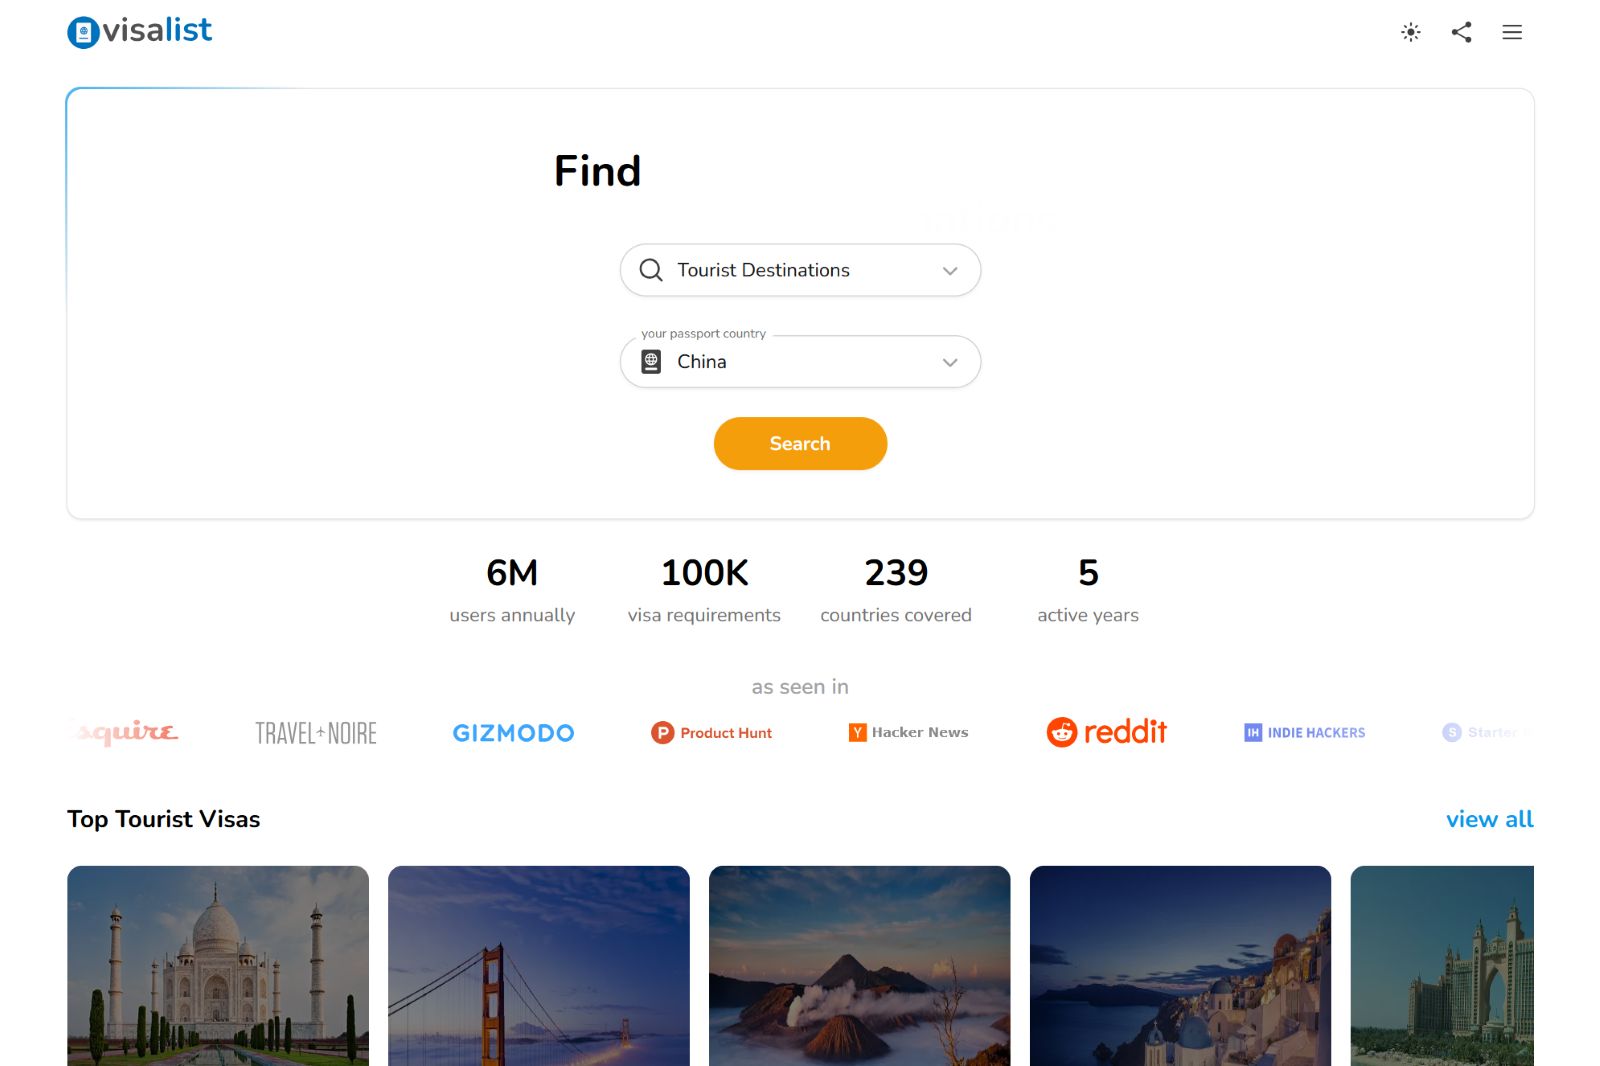The image size is (1600, 1066).
Task: Open the hamburger menu
Action: [1512, 33]
